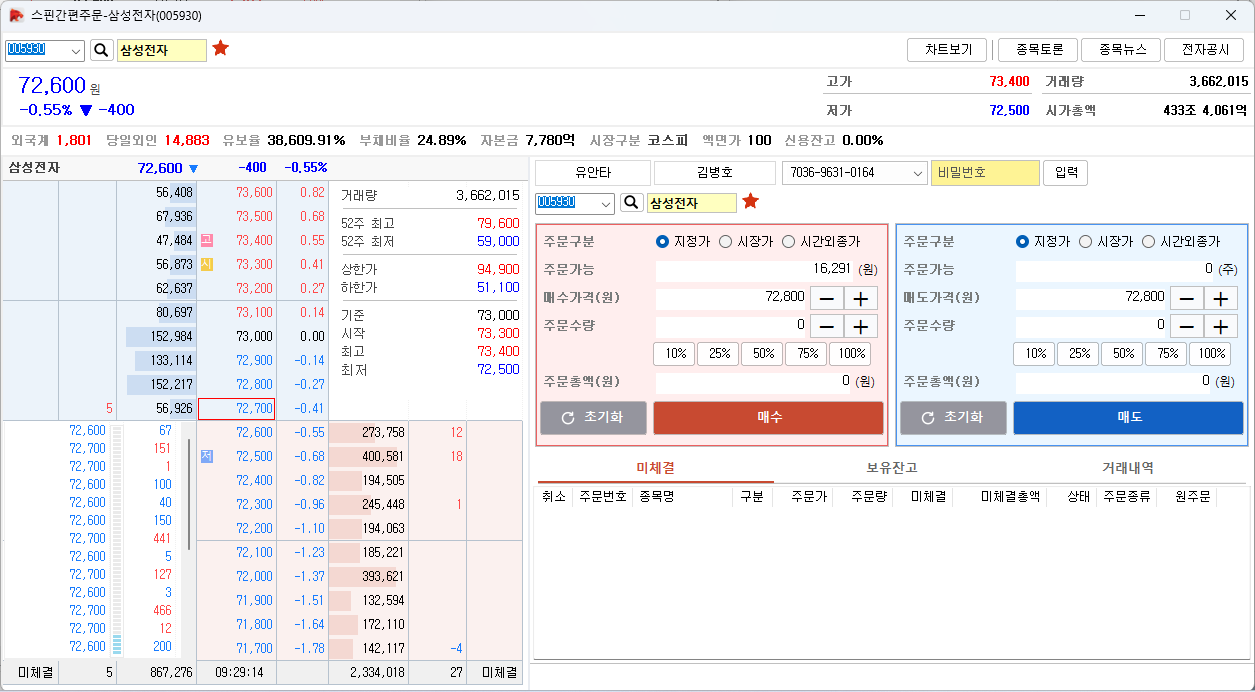Click the blue 매도 sell button

pos(1129,418)
